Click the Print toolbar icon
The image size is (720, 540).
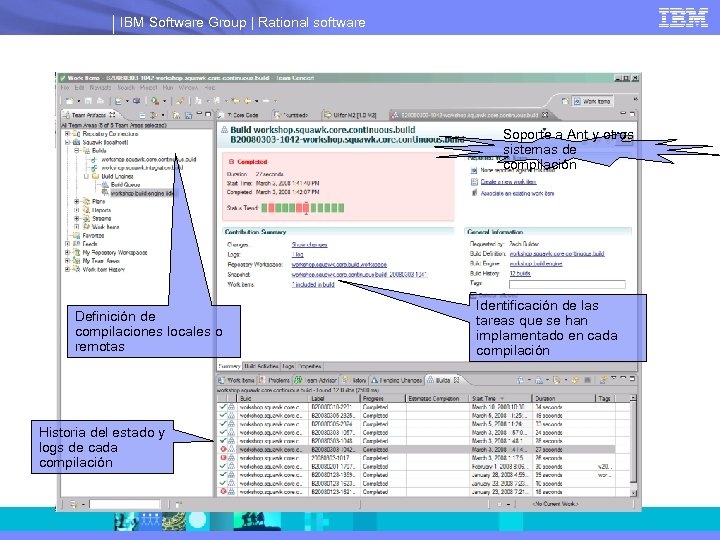[100, 101]
